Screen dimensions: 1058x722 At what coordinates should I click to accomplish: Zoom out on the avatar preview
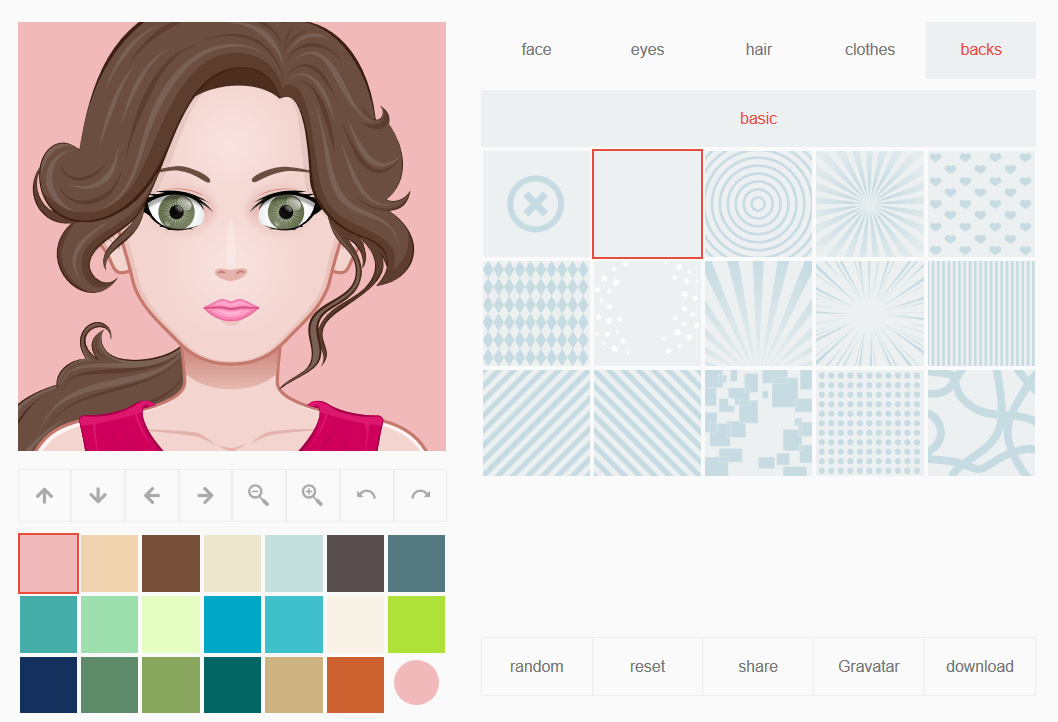258,495
